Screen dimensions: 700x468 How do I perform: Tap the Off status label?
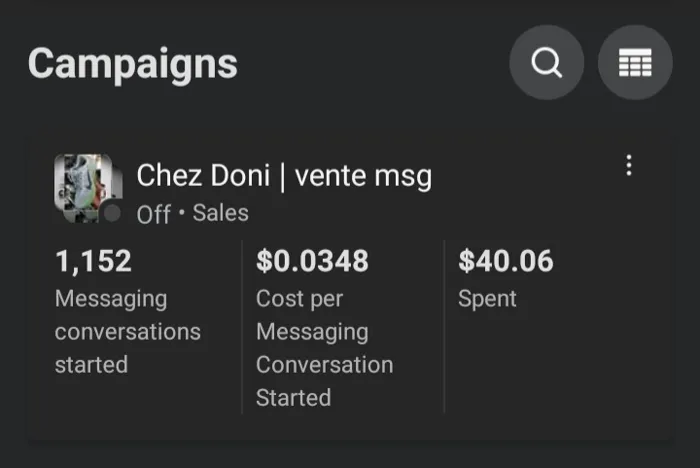[154, 214]
